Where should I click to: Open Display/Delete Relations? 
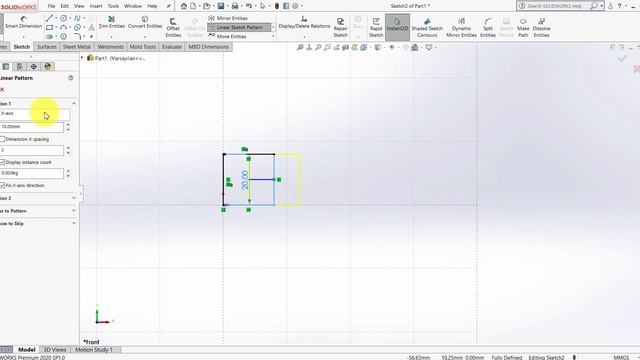coord(304,22)
